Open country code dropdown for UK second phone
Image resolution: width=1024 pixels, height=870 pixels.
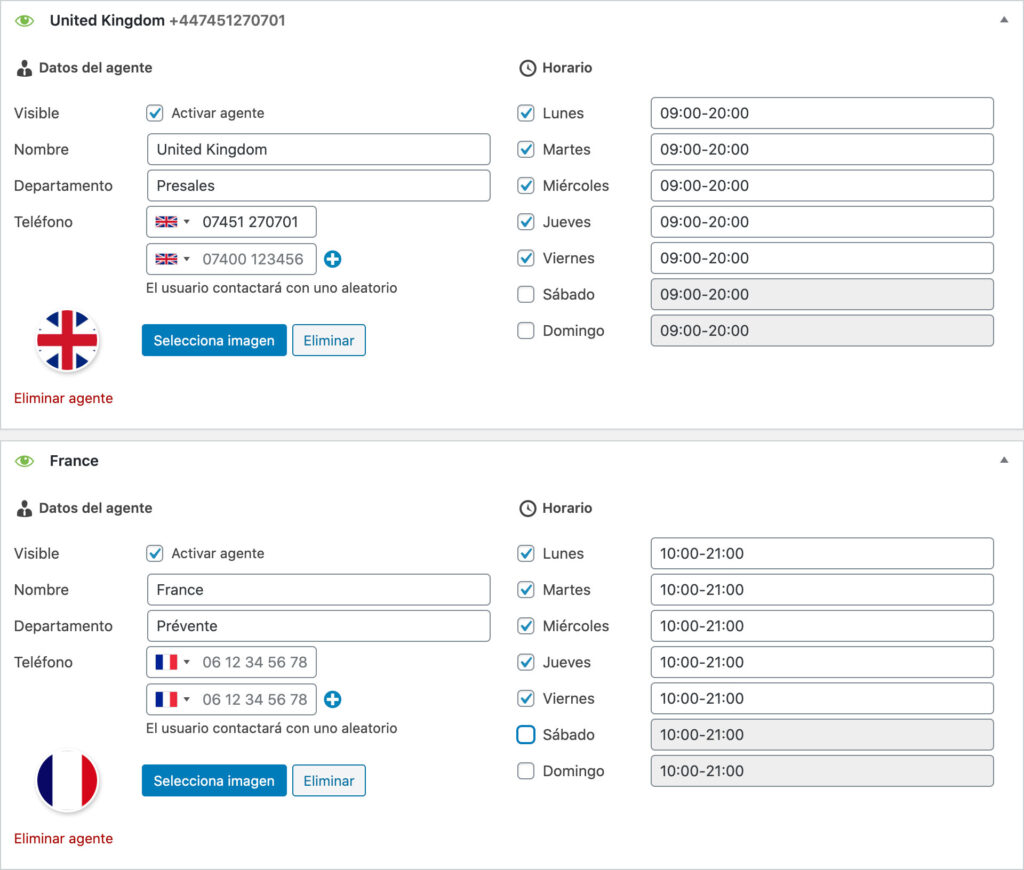172,259
